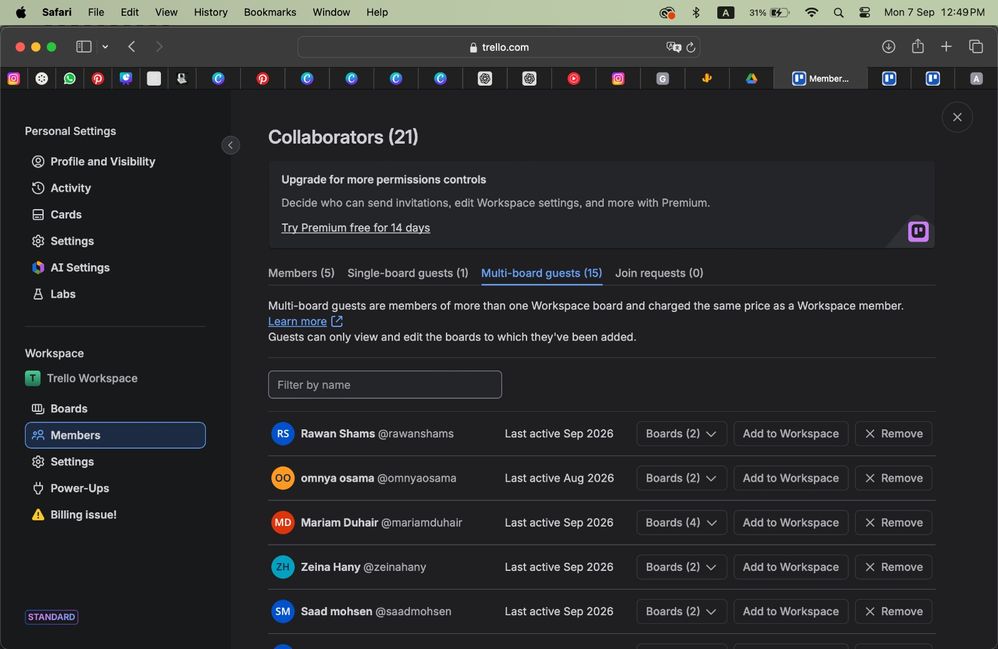Expand Boards (2) dropdown for Saad mohsen
The width and height of the screenshot is (998, 649).
(x=681, y=611)
